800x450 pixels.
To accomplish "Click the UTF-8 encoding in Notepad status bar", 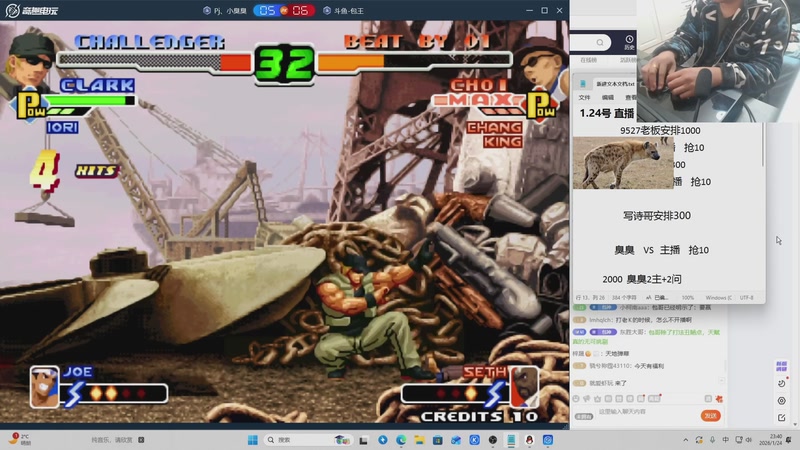I will point(746,297).
